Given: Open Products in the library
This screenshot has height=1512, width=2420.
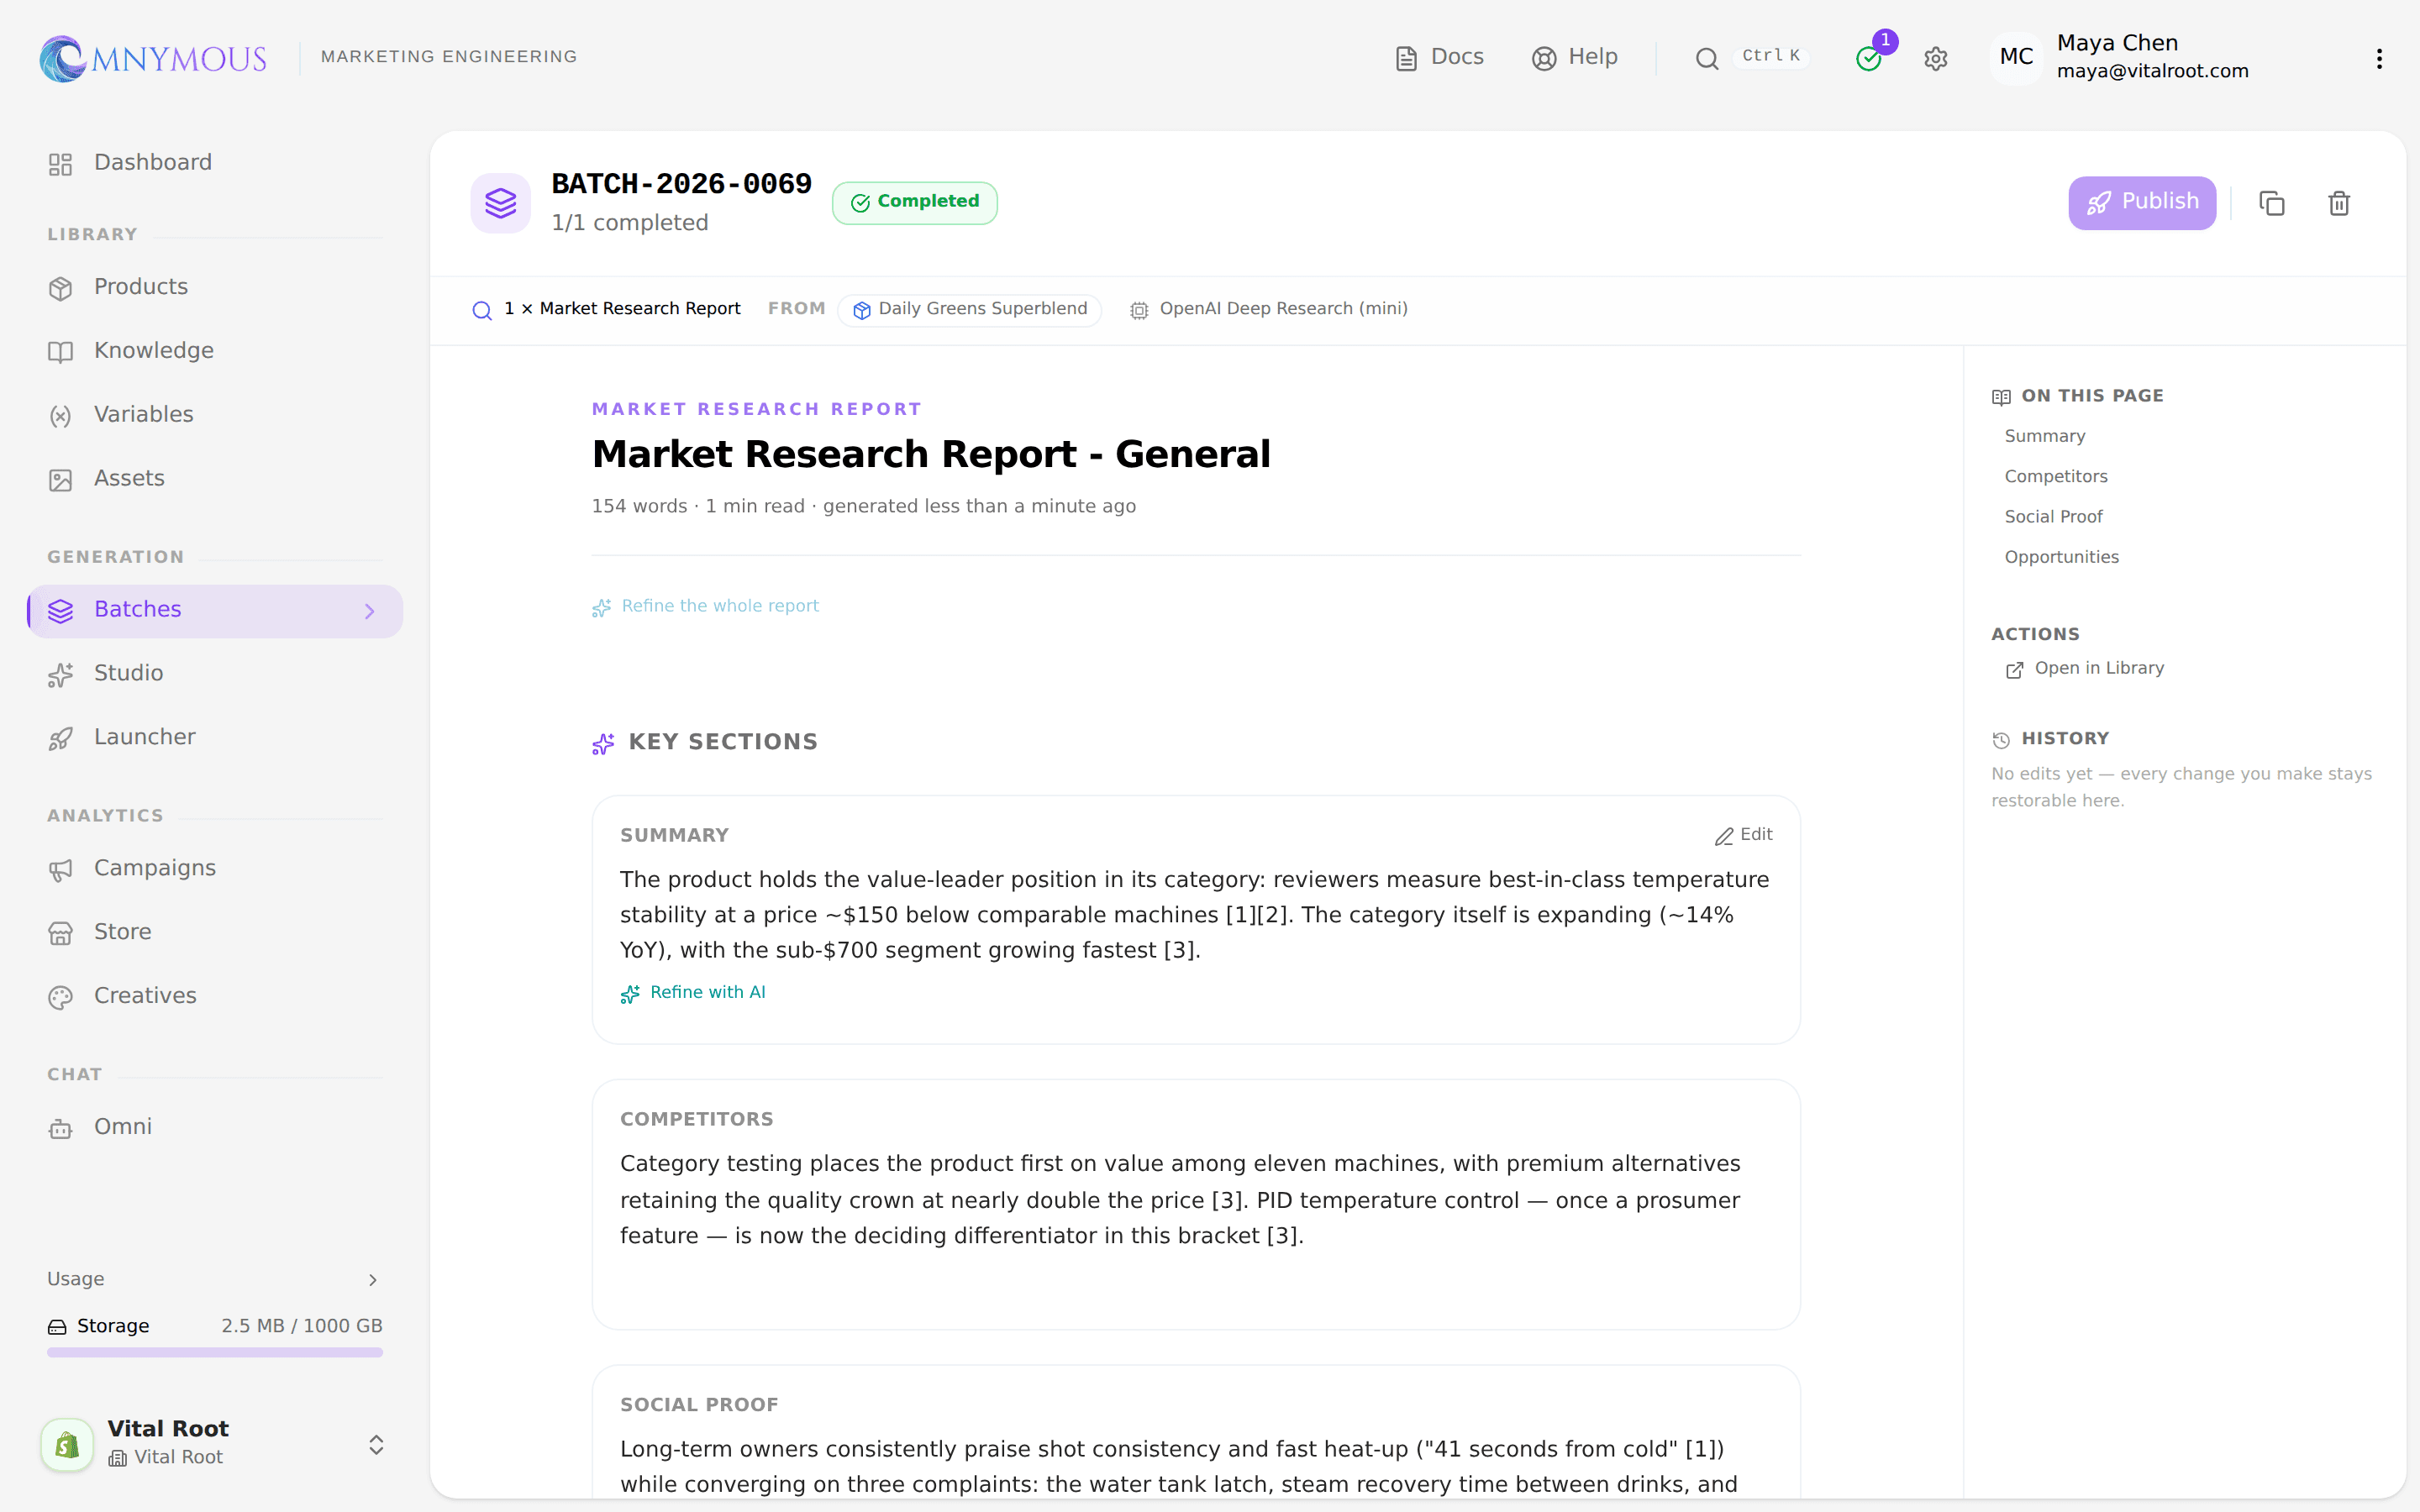Looking at the screenshot, I should [x=215, y=287].
